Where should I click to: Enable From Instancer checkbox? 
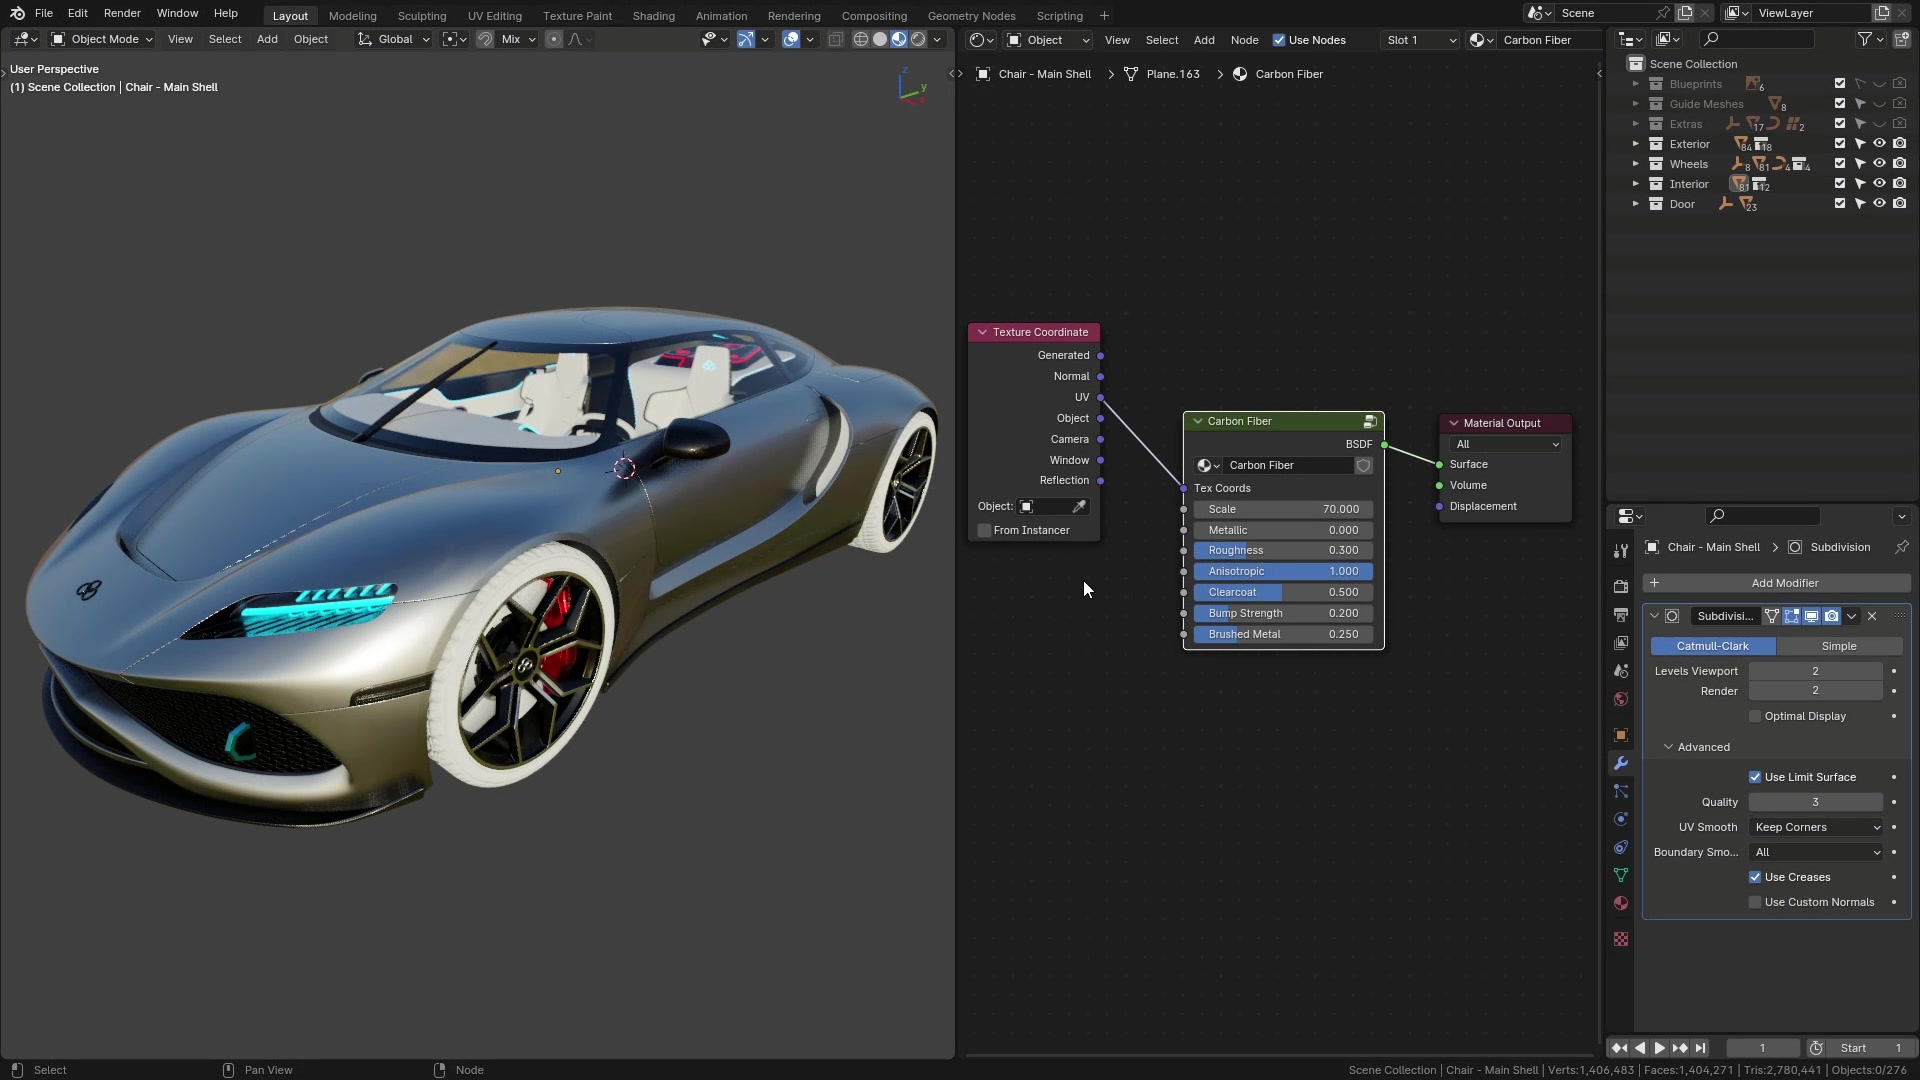985,530
